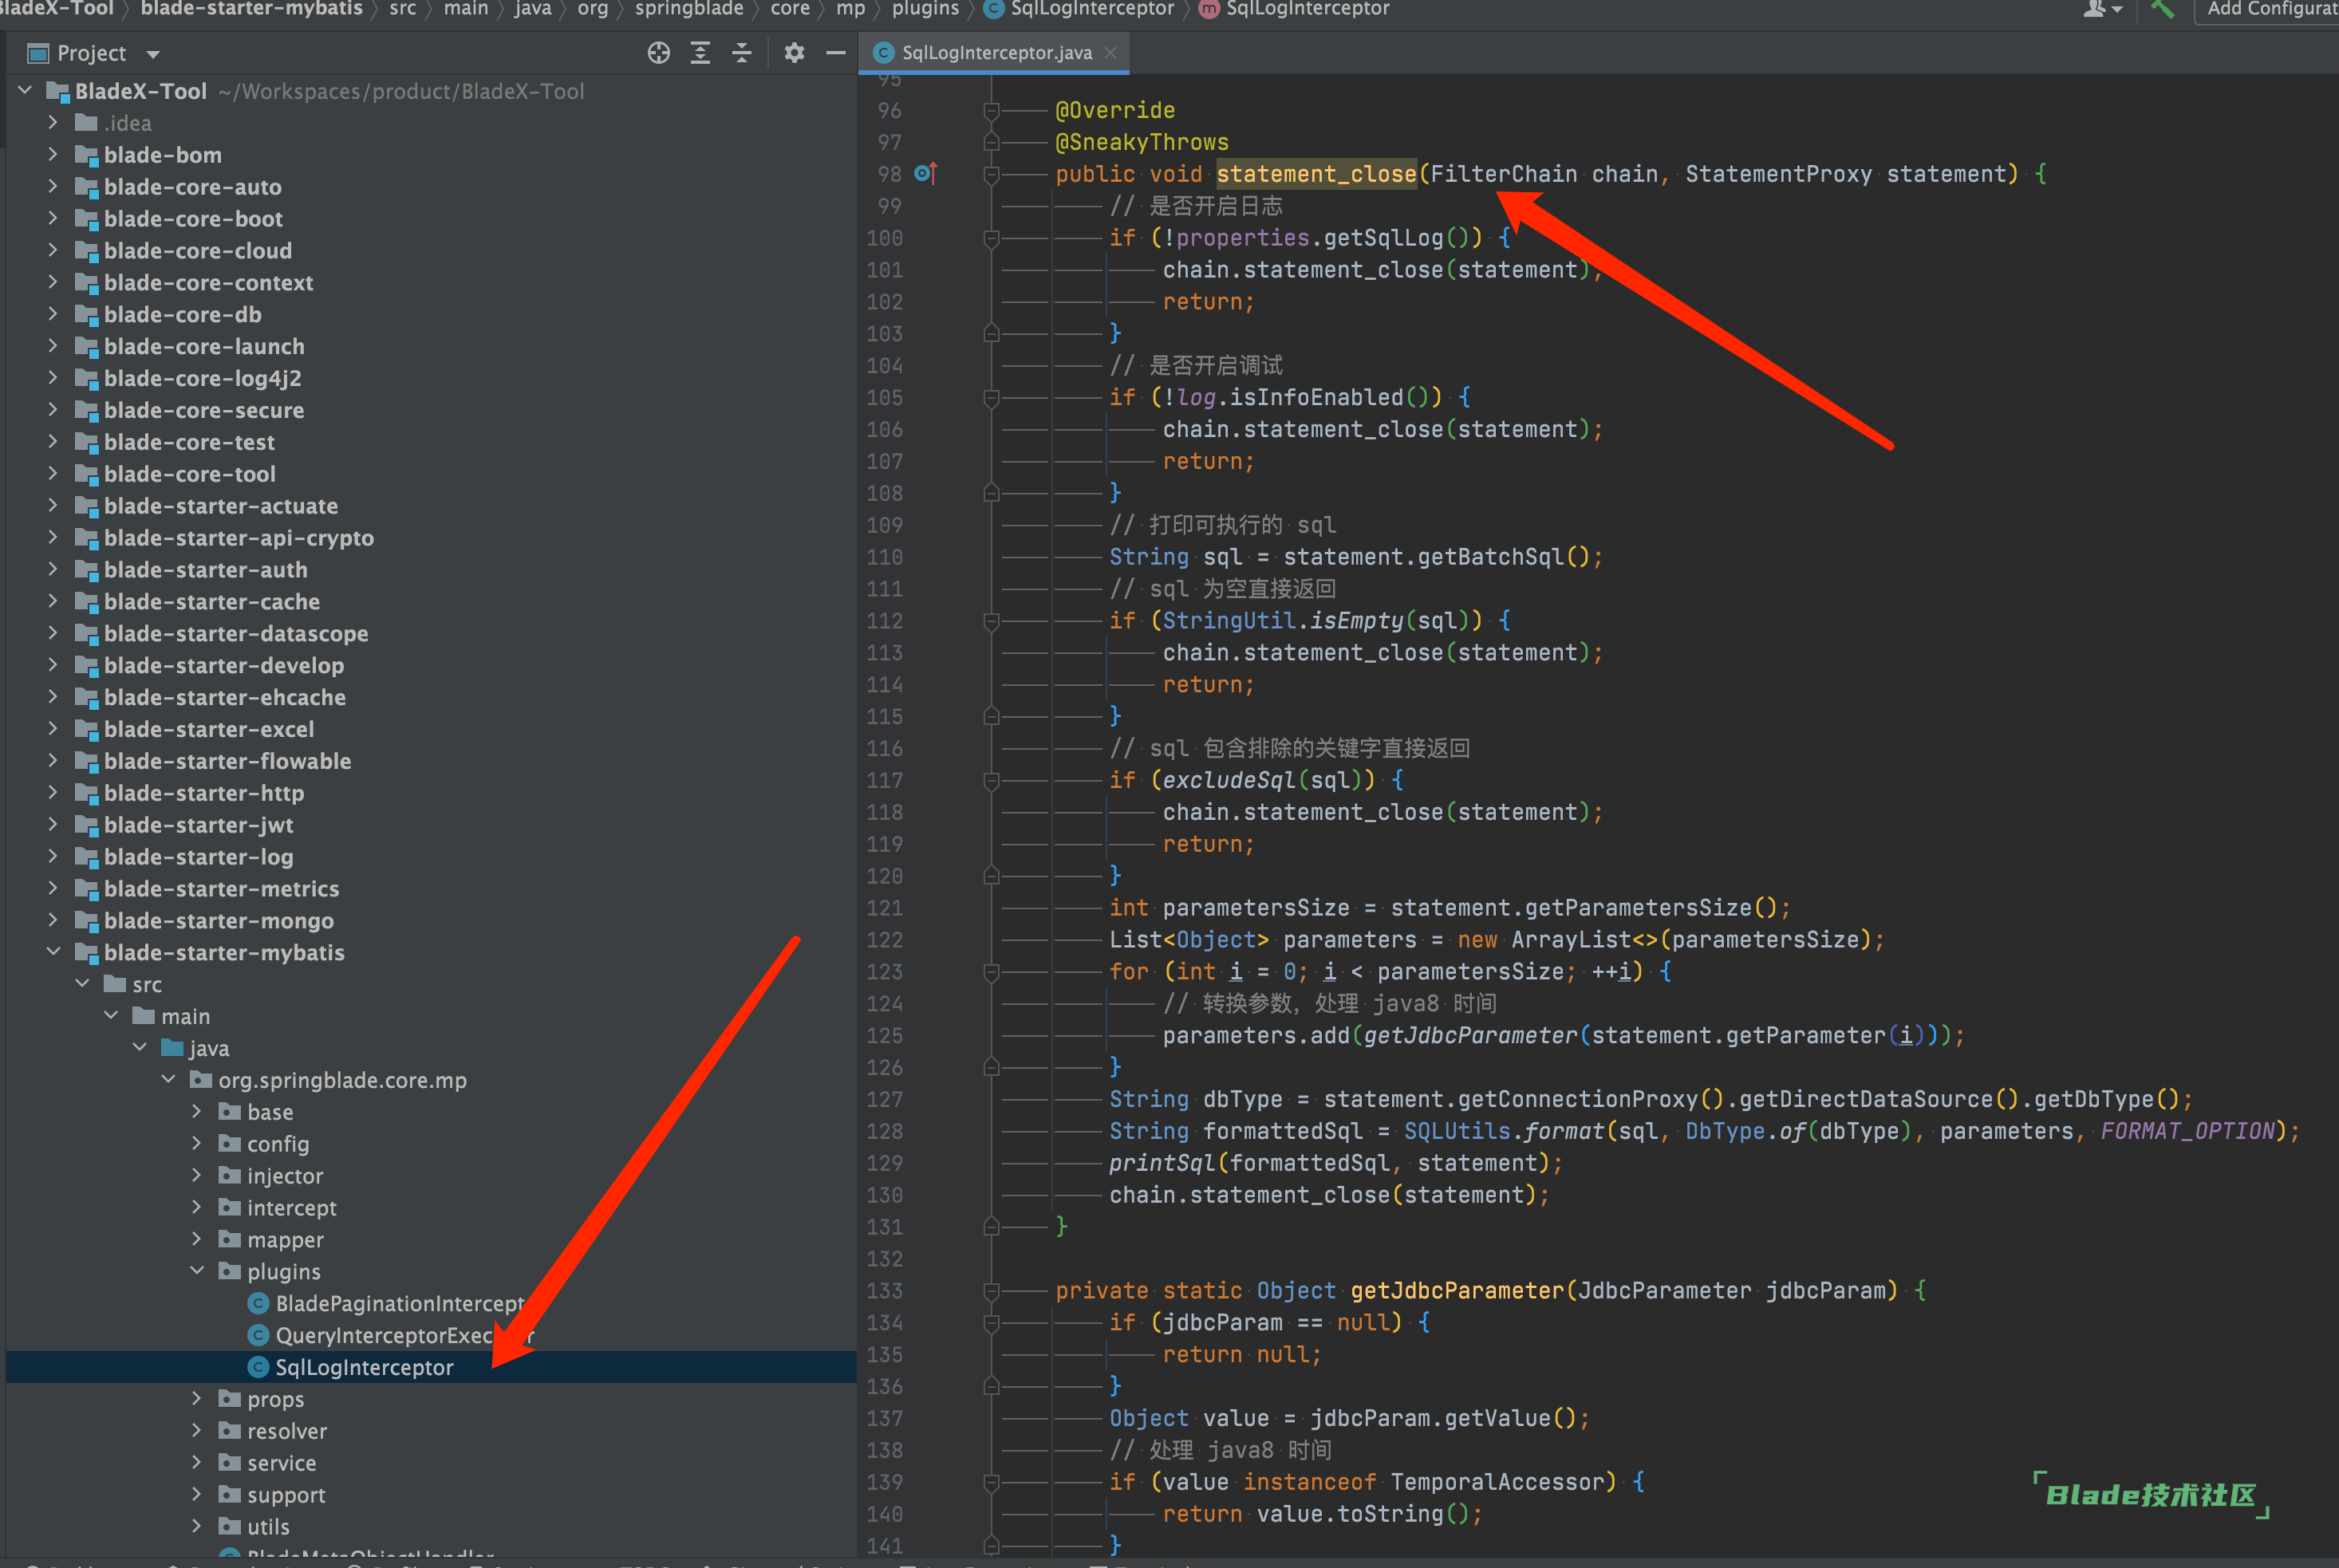Click the override gutter icon on line 98
Image resolution: width=2339 pixels, height=1568 pixels.
[x=925, y=174]
